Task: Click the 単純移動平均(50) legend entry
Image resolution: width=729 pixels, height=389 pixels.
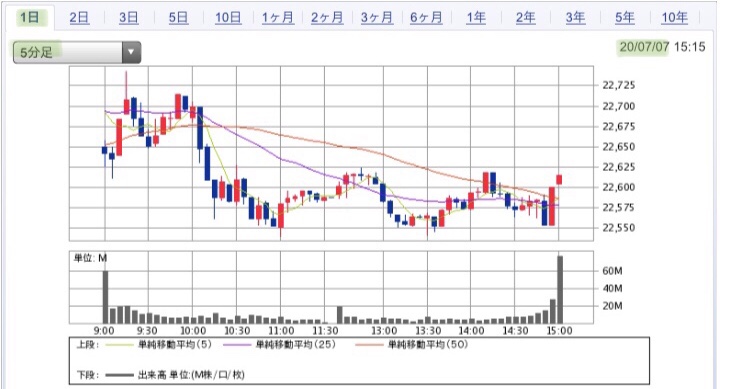Action: [x=411, y=345]
